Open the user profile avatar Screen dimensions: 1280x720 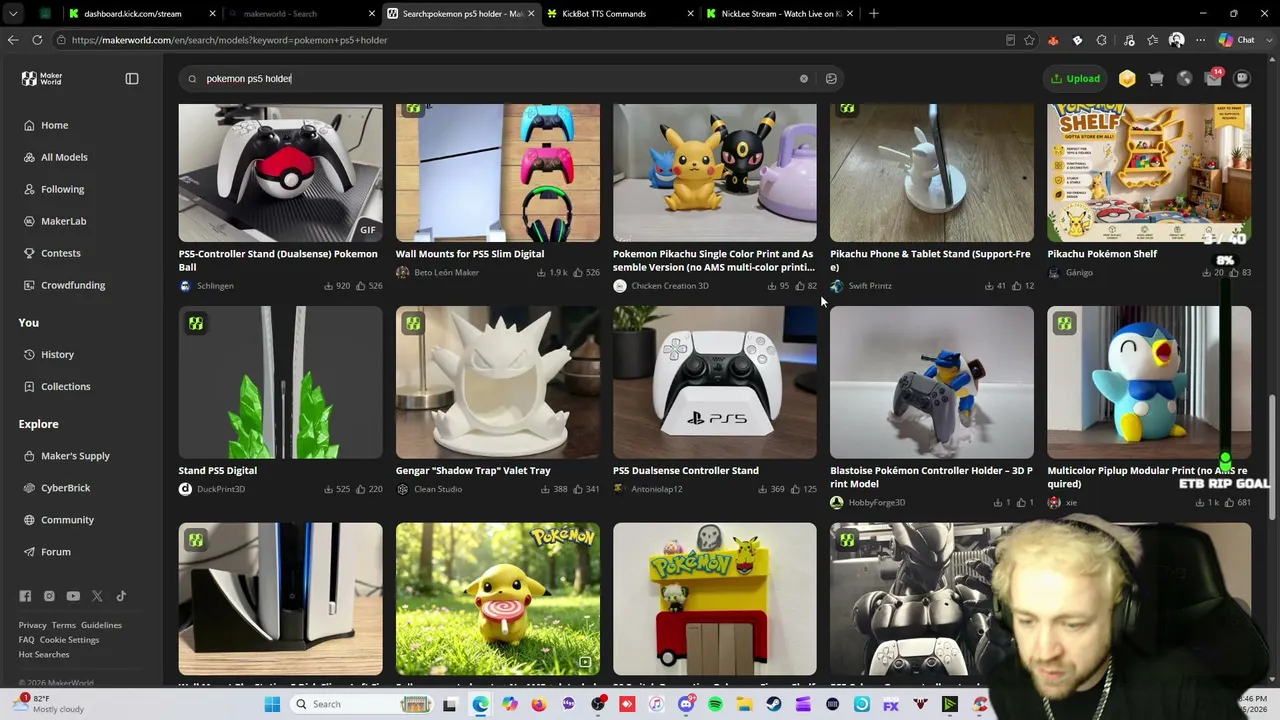[1242, 79]
